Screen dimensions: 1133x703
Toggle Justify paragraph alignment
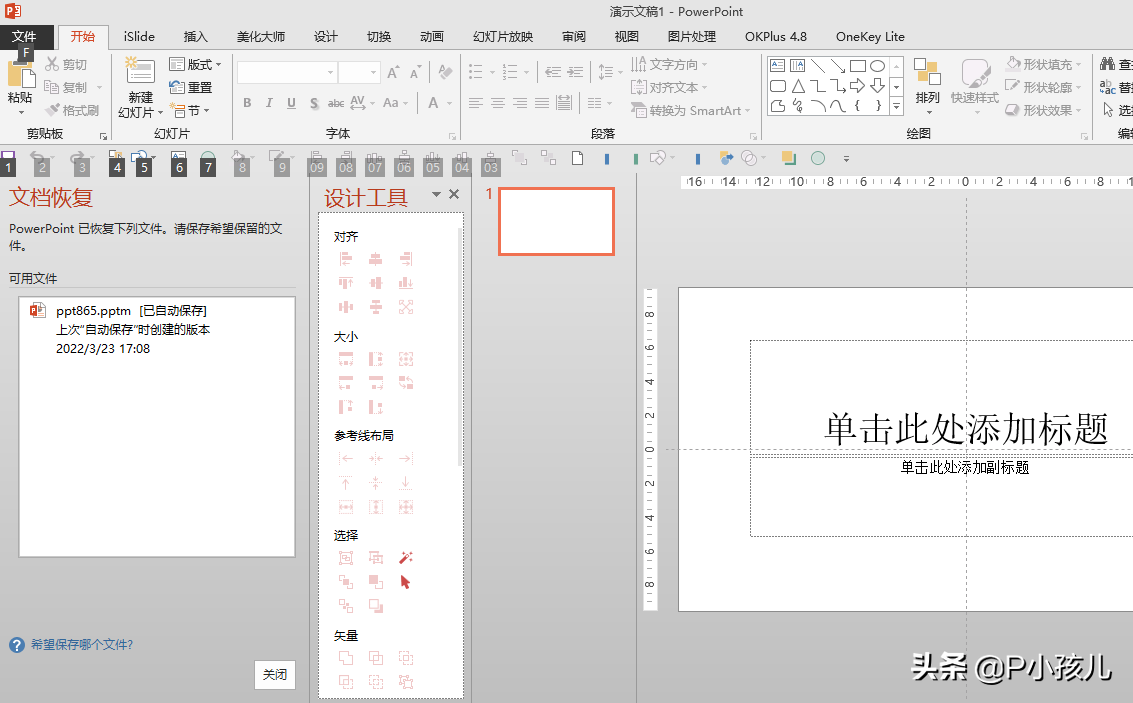(x=542, y=103)
